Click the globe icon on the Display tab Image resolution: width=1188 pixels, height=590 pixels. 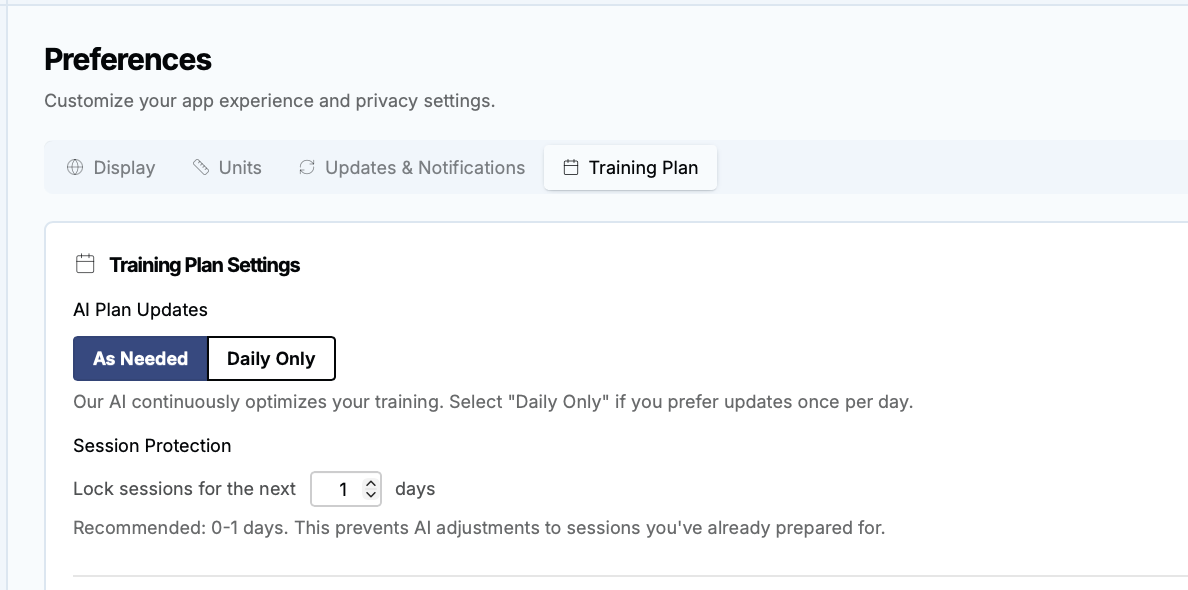click(x=74, y=168)
